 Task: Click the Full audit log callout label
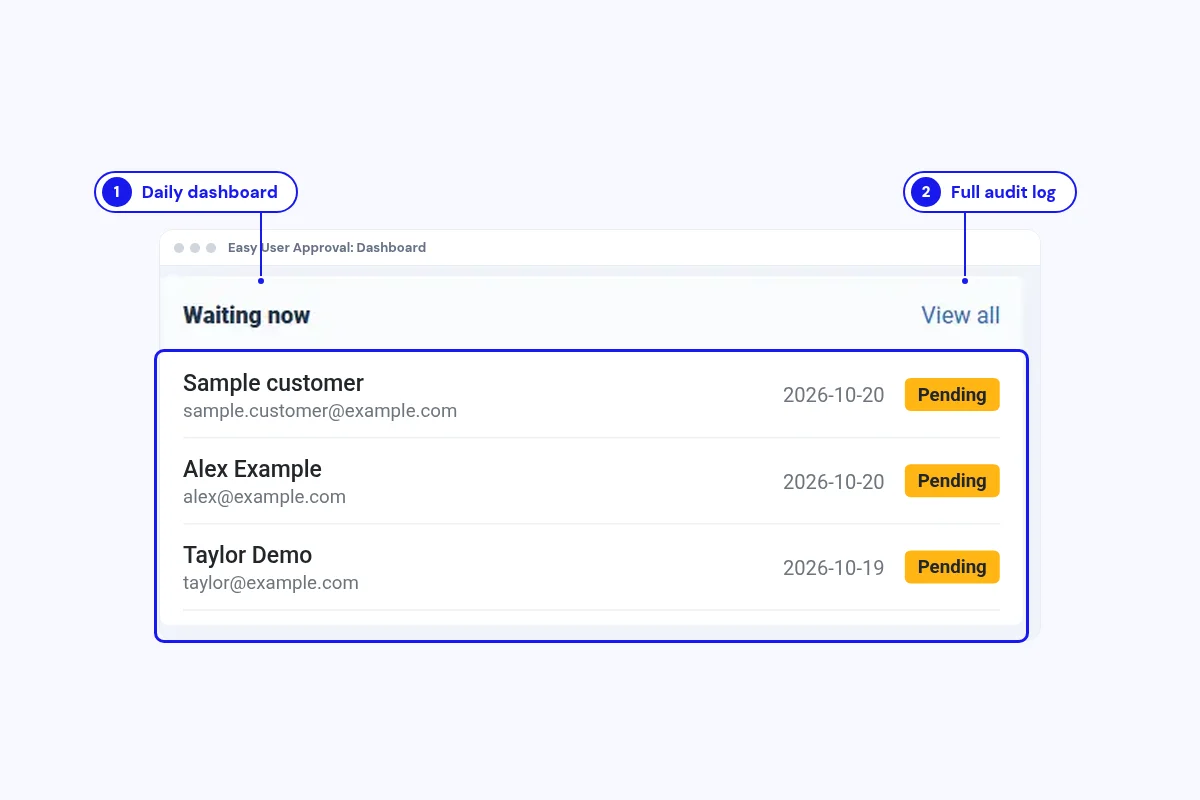point(1003,192)
